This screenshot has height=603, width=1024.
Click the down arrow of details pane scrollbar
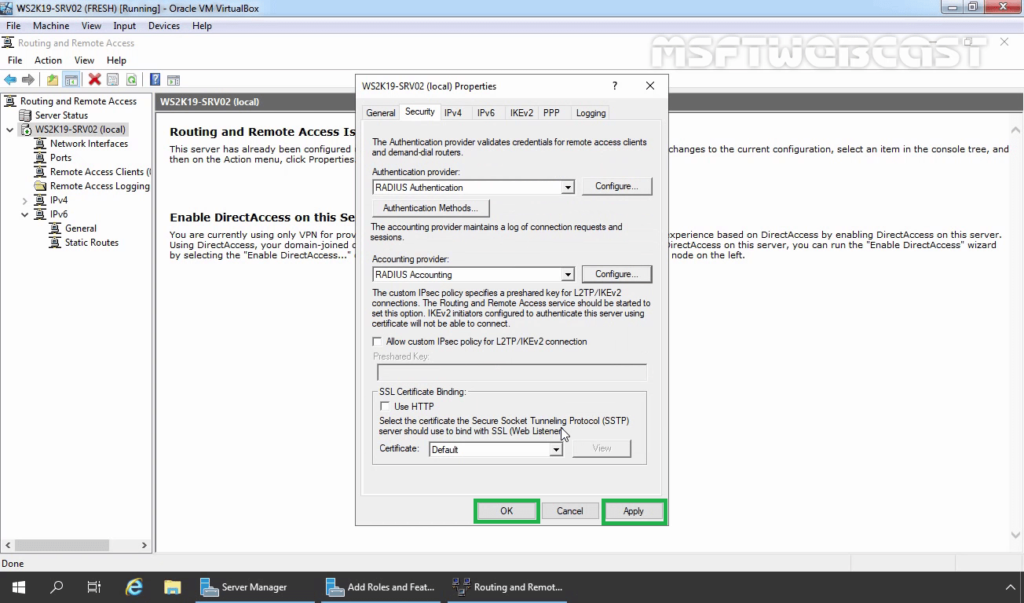point(1016,535)
